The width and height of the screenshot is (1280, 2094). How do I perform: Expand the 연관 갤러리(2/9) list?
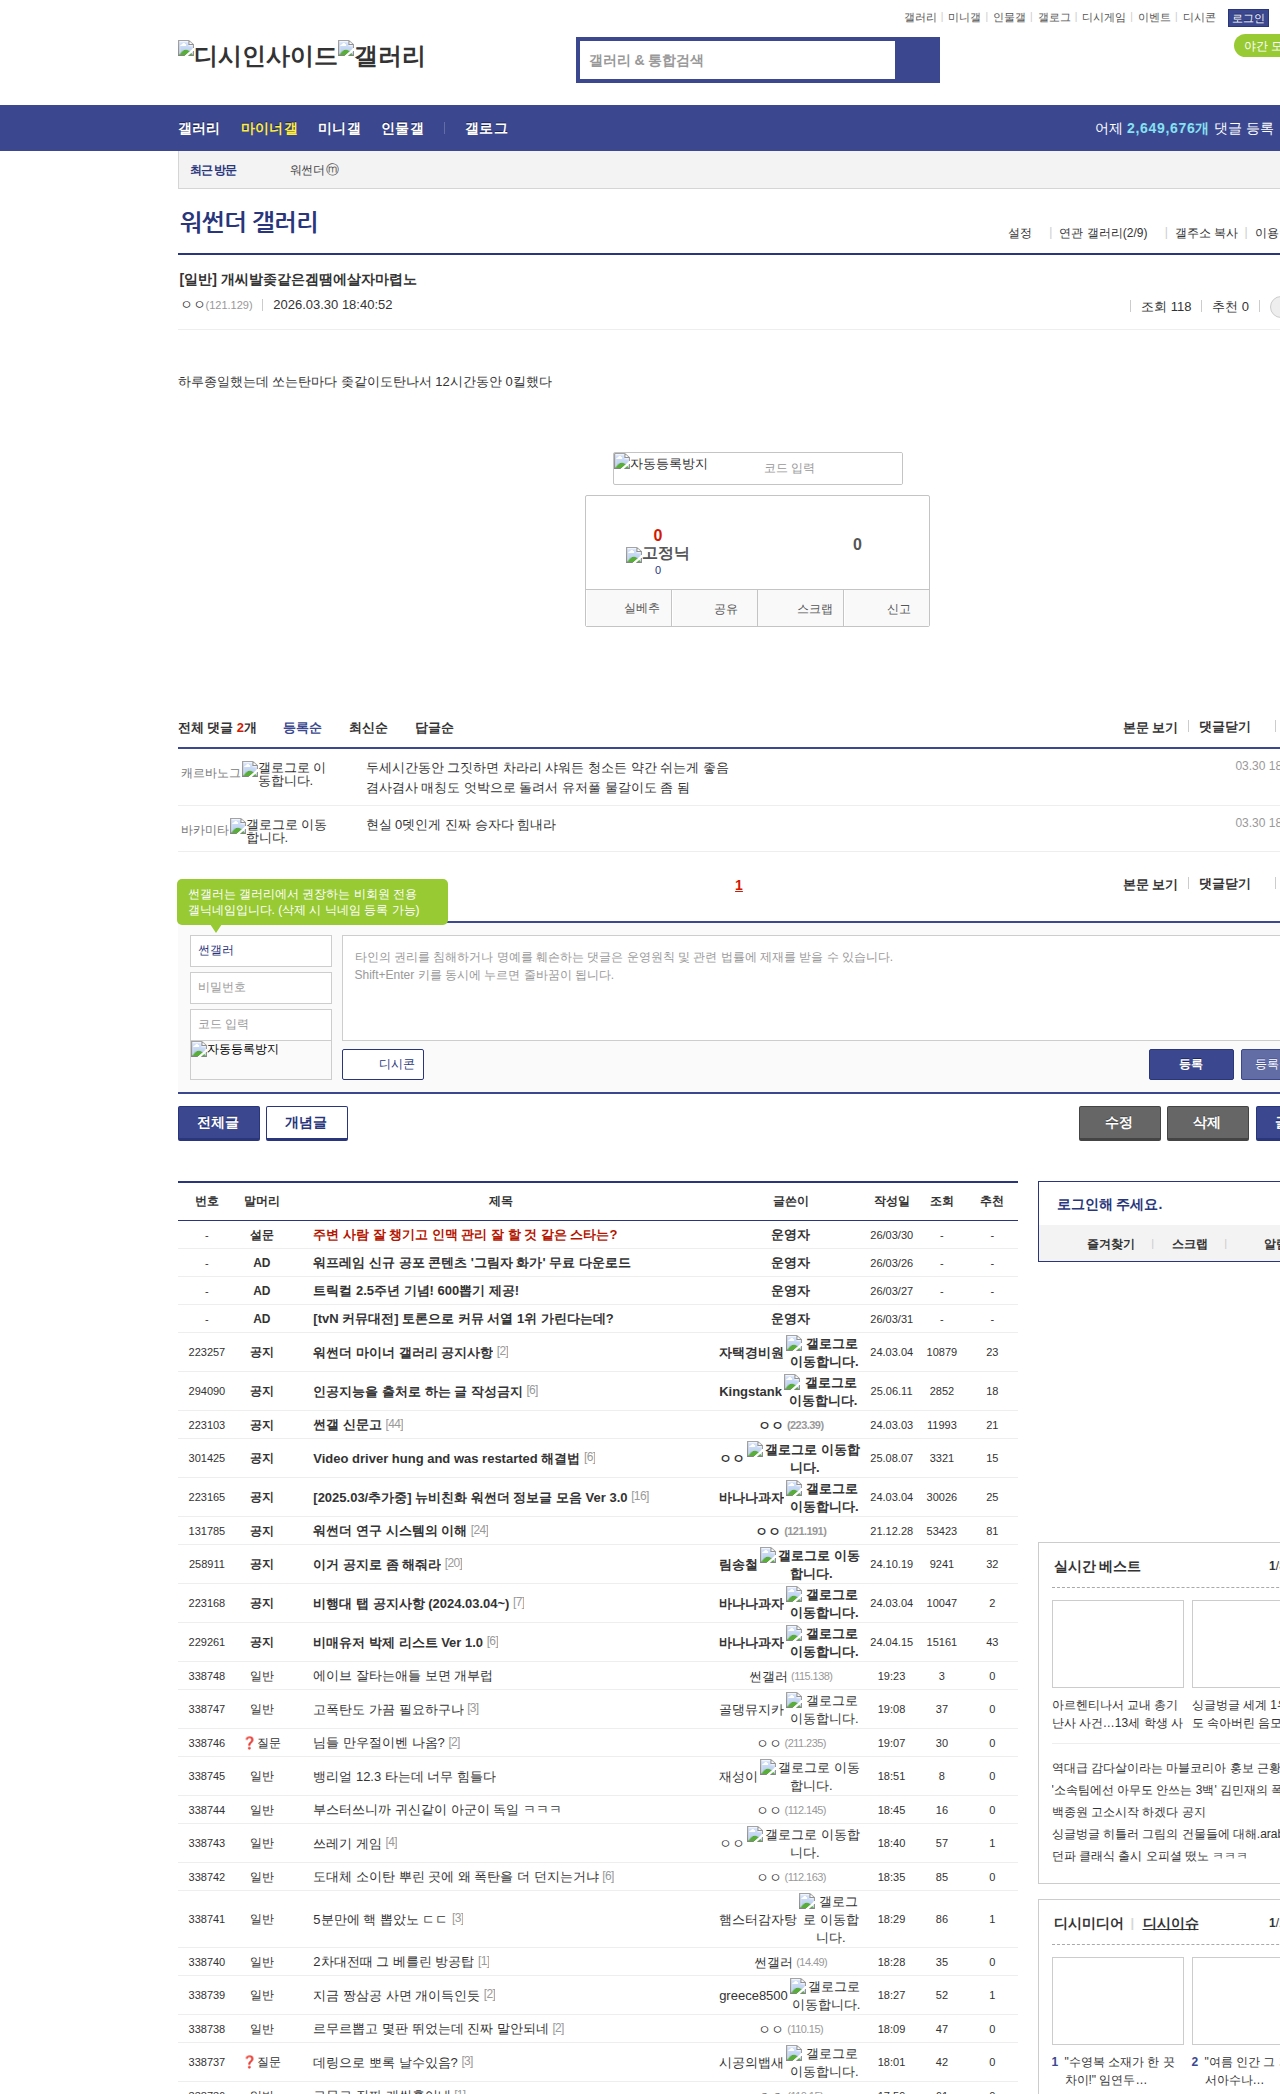1103,233
